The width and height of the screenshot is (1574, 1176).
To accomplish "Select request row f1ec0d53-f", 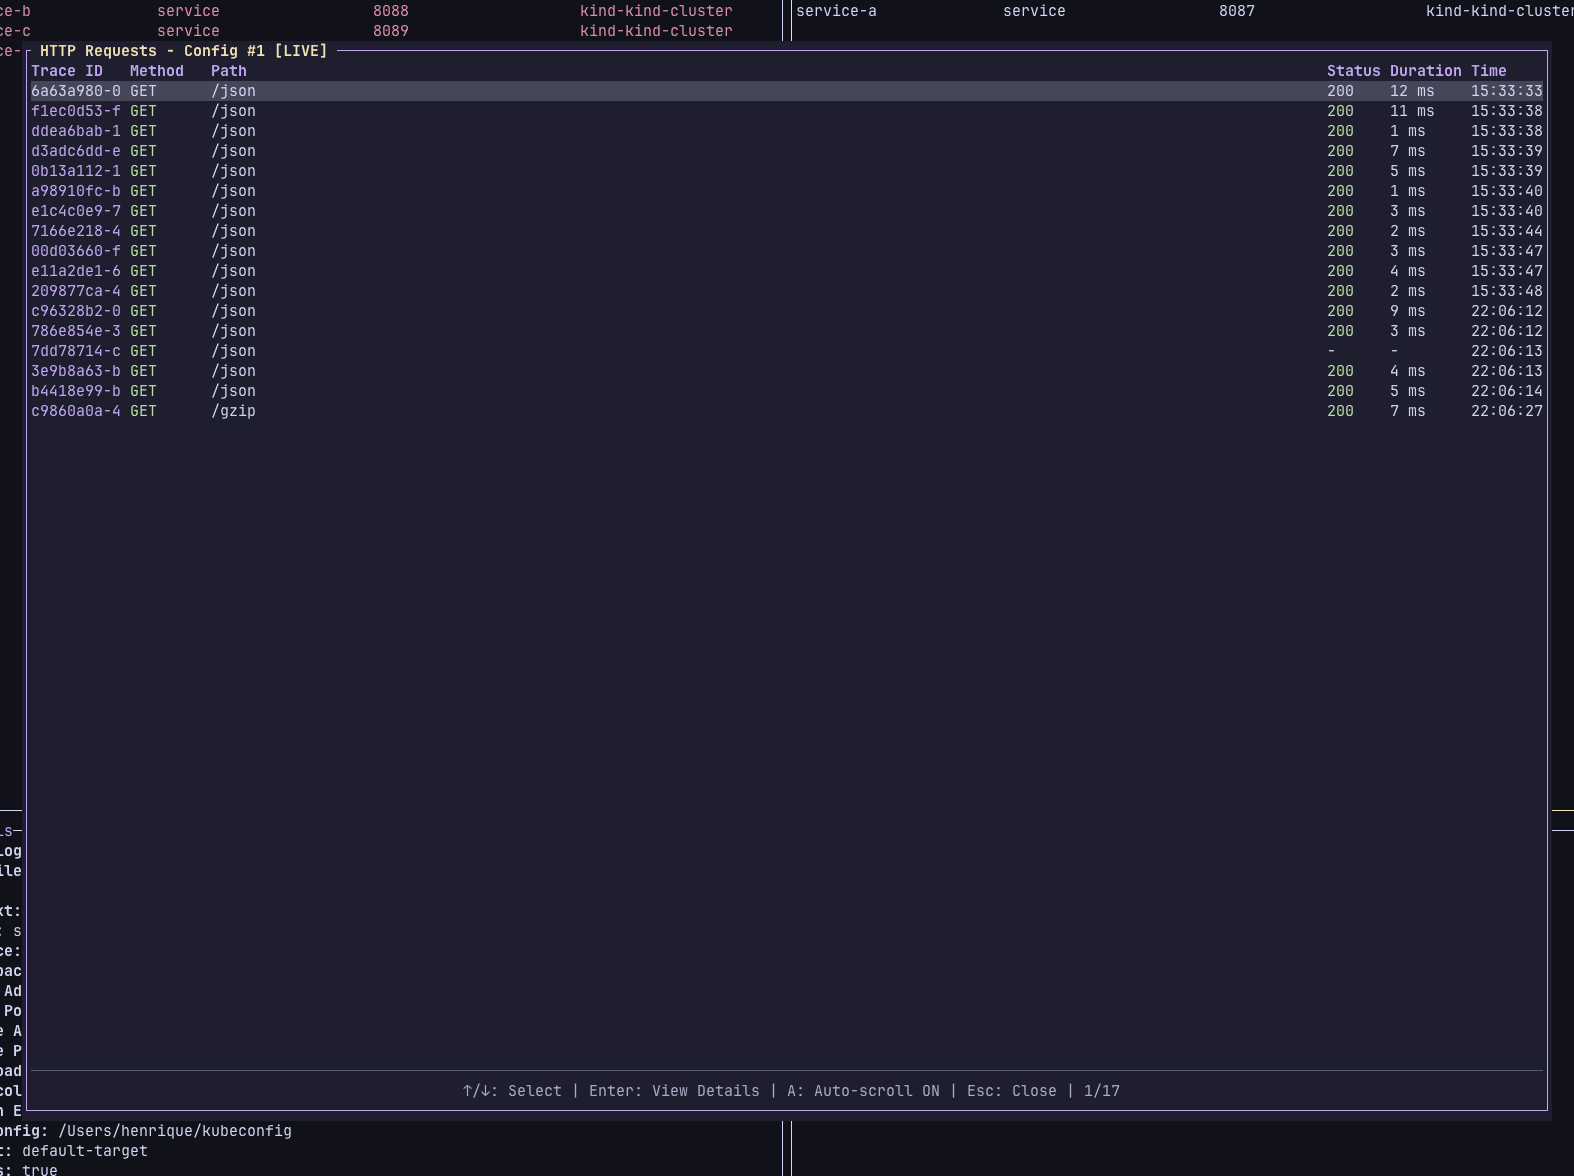I will pyautogui.click(x=787, y=111).
